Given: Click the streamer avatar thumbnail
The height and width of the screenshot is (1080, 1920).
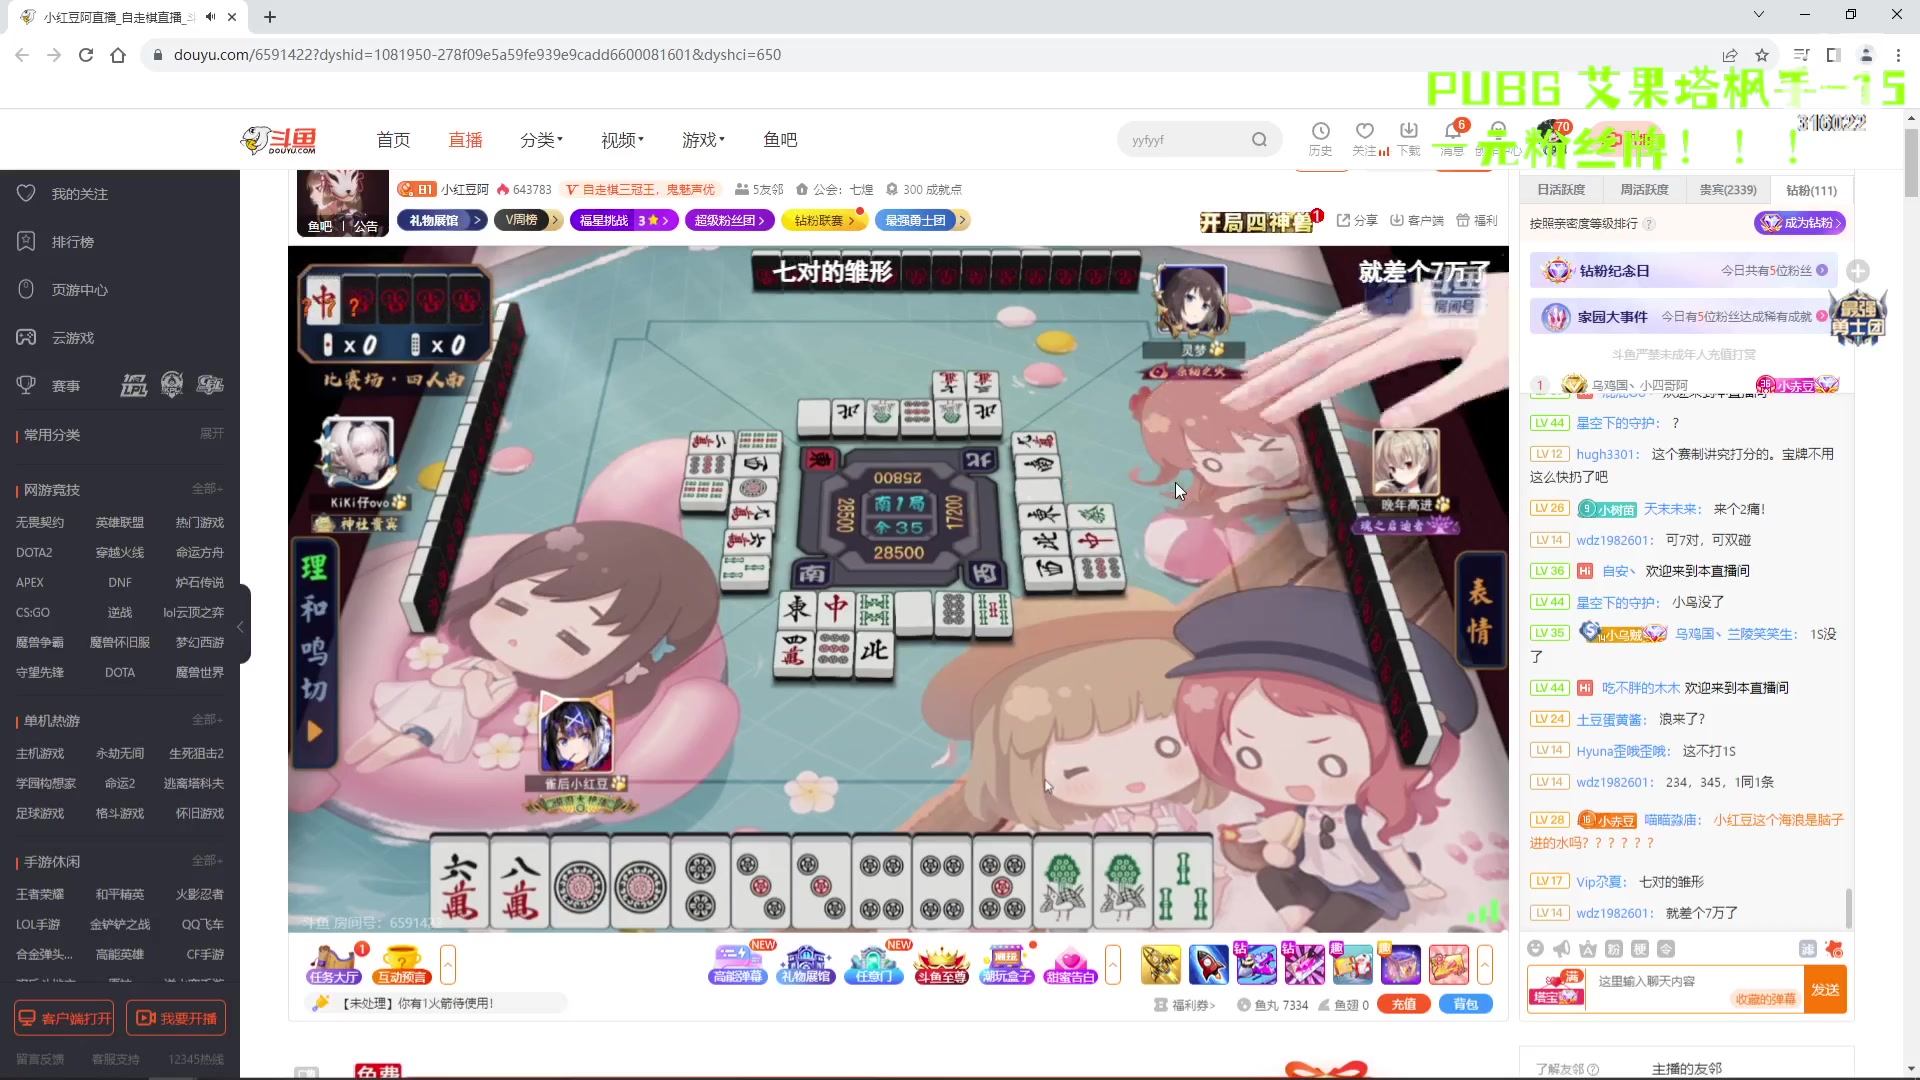Looking at the screenshot, I should point(343,203).
